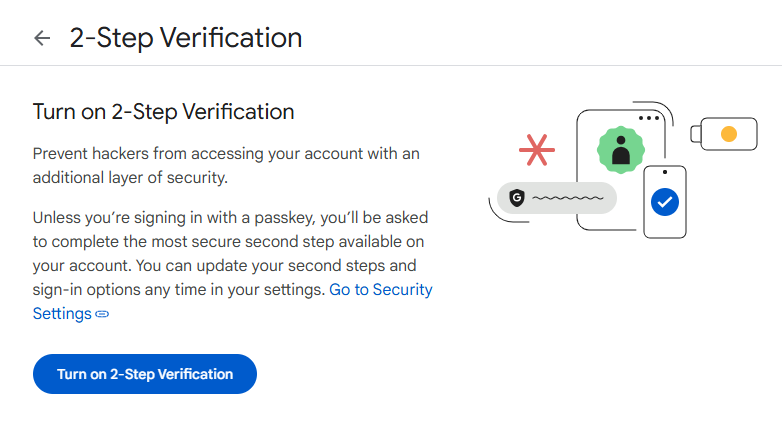This screenshot has width=782, height=446.
Task: Click the blue checkmark circle on the phone
Action: pos(664,203)
